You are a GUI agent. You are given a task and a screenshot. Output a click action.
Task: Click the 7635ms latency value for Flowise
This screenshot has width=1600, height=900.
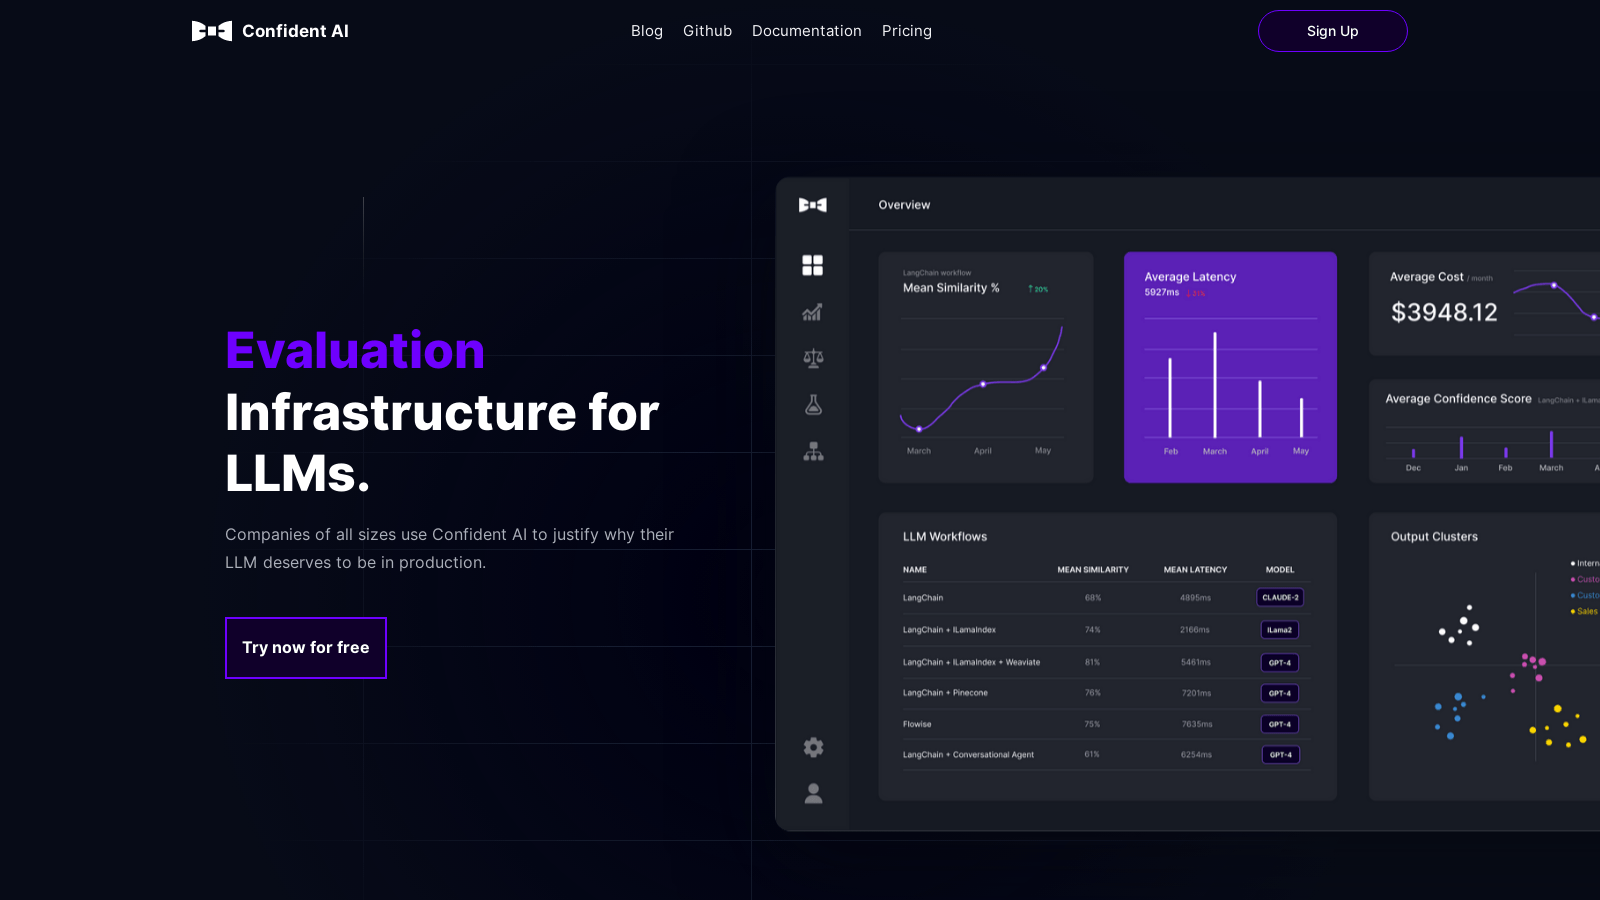1196,724
